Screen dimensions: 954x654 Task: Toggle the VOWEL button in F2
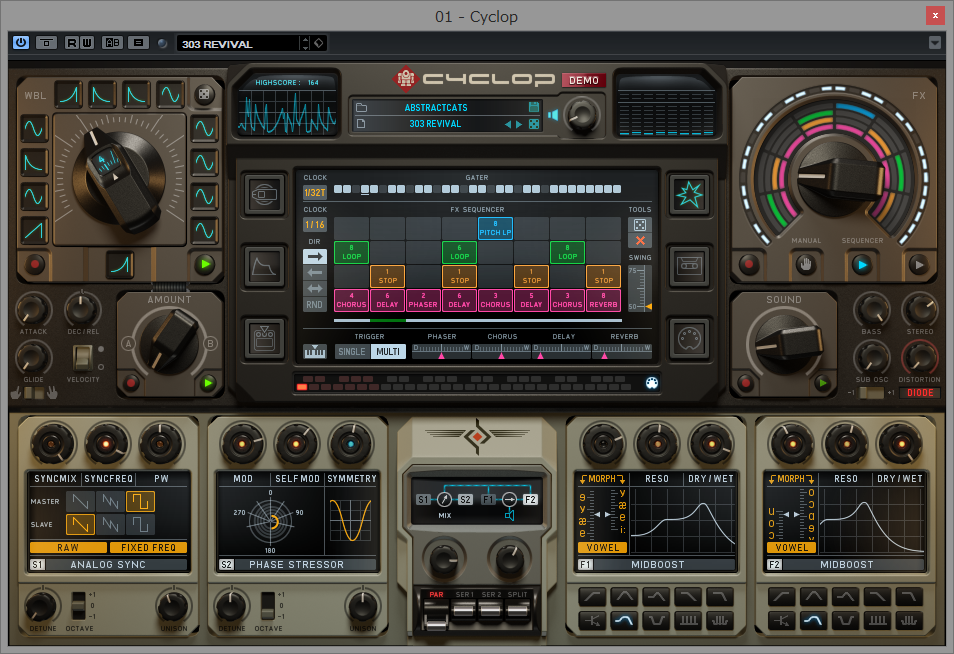(x=792, y=548)
